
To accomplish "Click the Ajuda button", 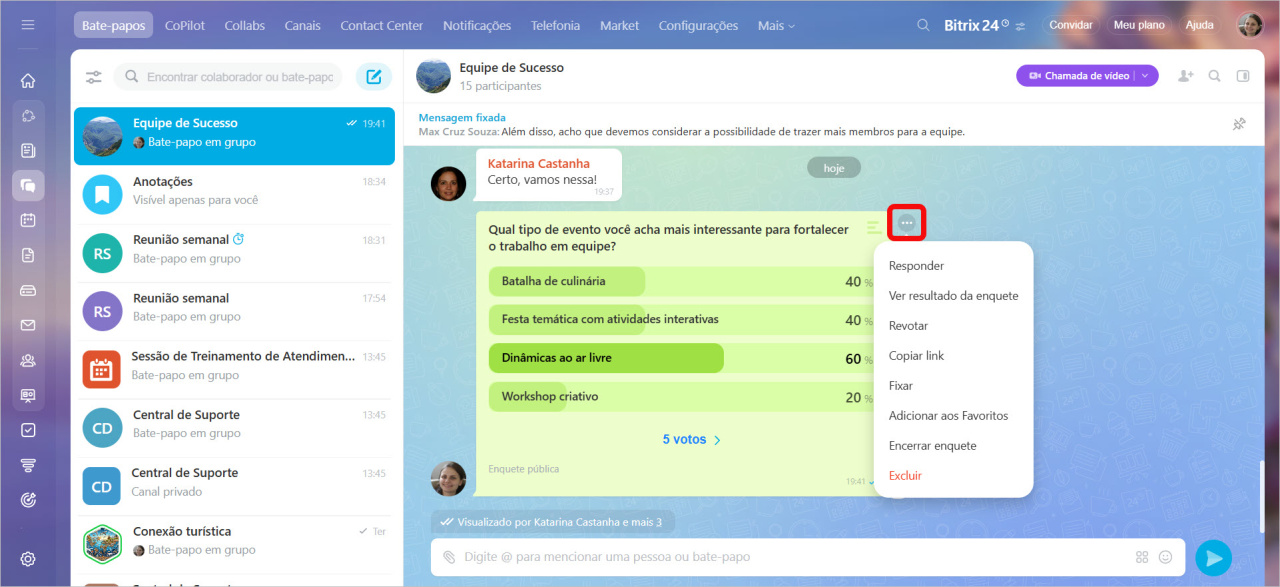I will 1199,25.
